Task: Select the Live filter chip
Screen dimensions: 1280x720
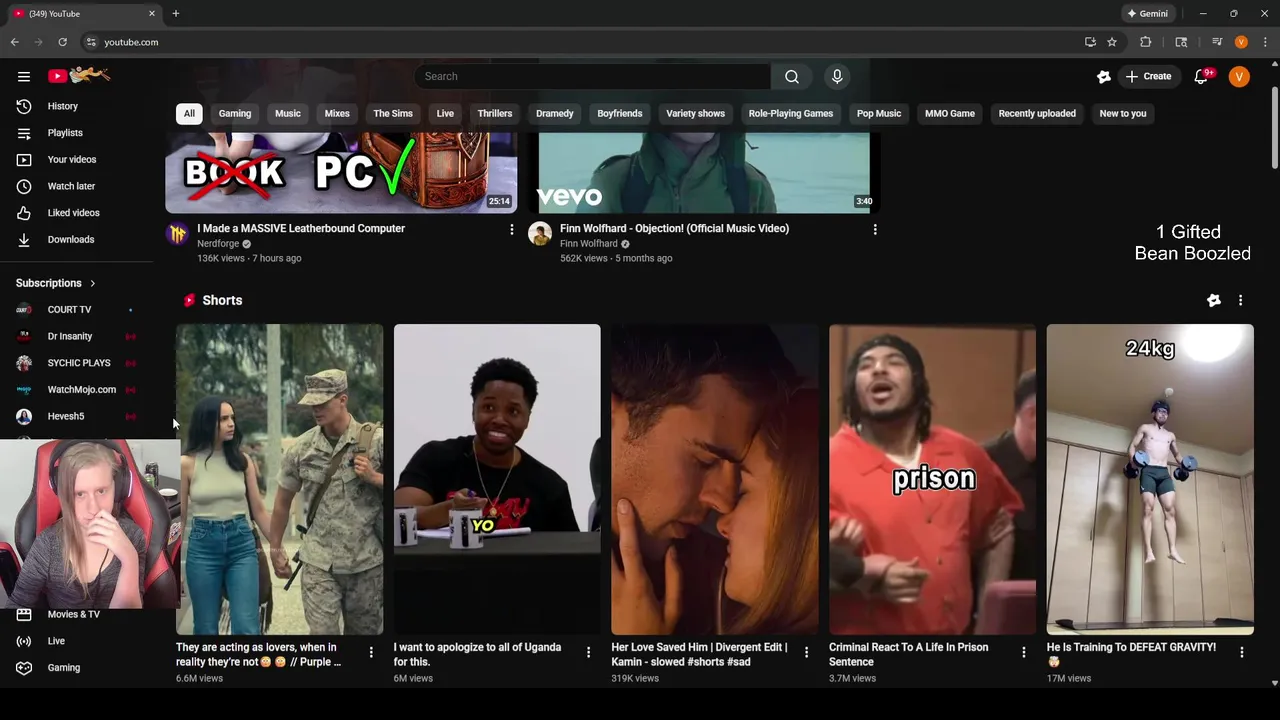Action: tap(445, 113)
